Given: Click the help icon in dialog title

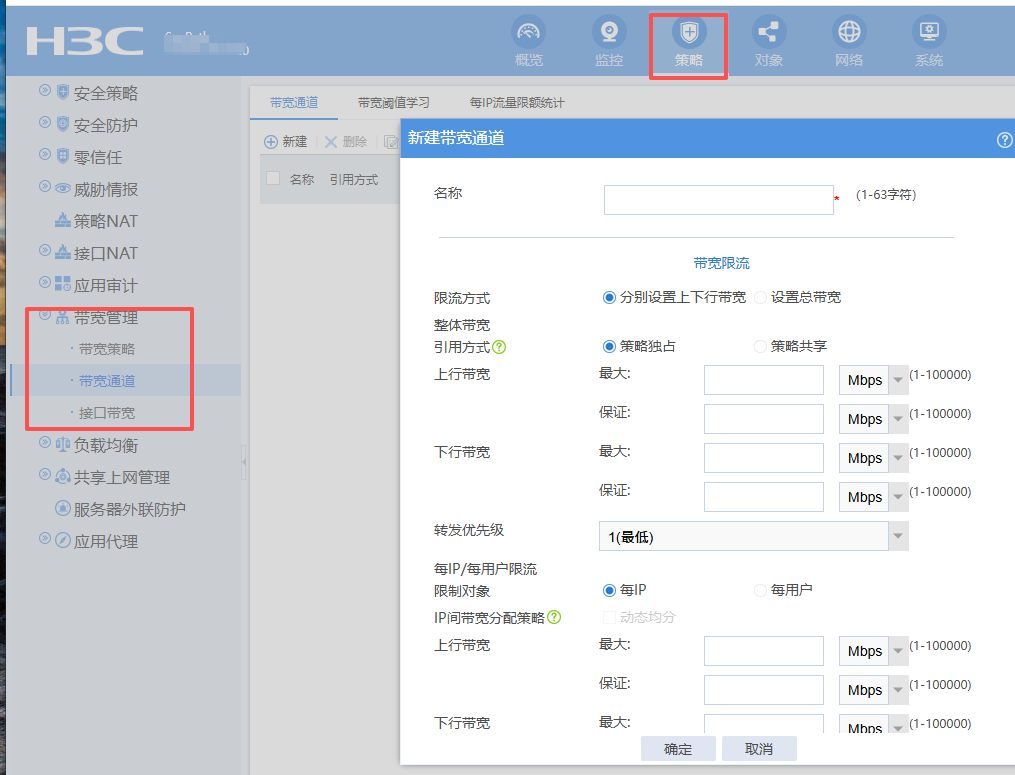Looking at the screenshot, I should (1004, 140).
